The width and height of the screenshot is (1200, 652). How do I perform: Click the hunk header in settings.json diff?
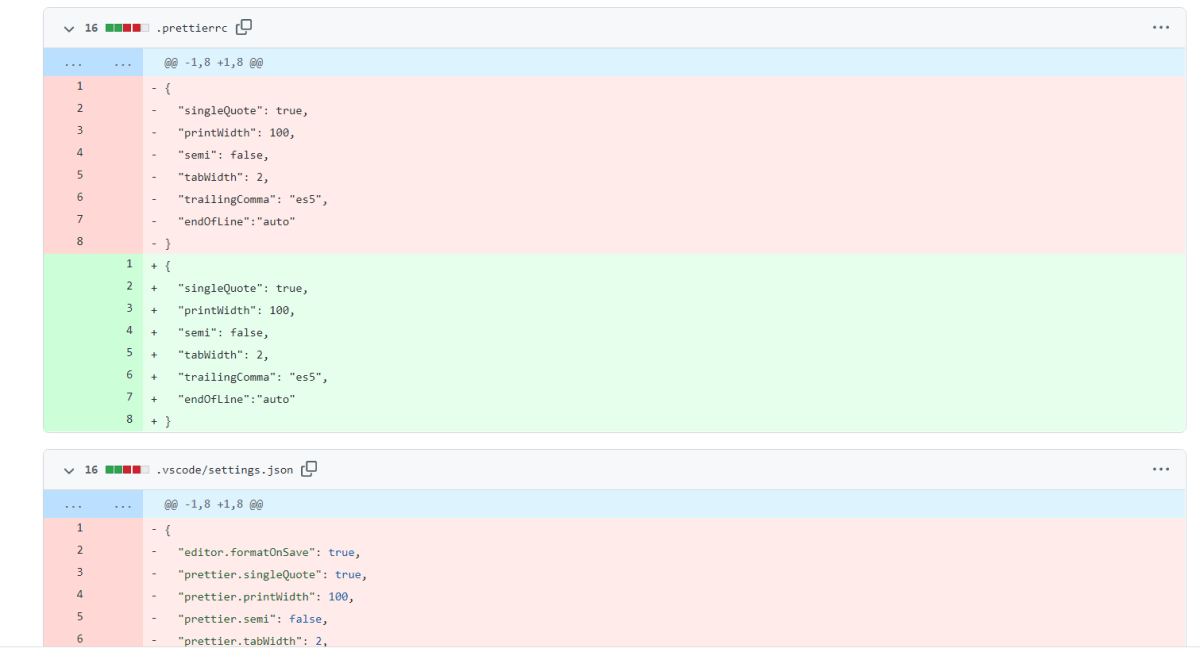tap(216, 504)
